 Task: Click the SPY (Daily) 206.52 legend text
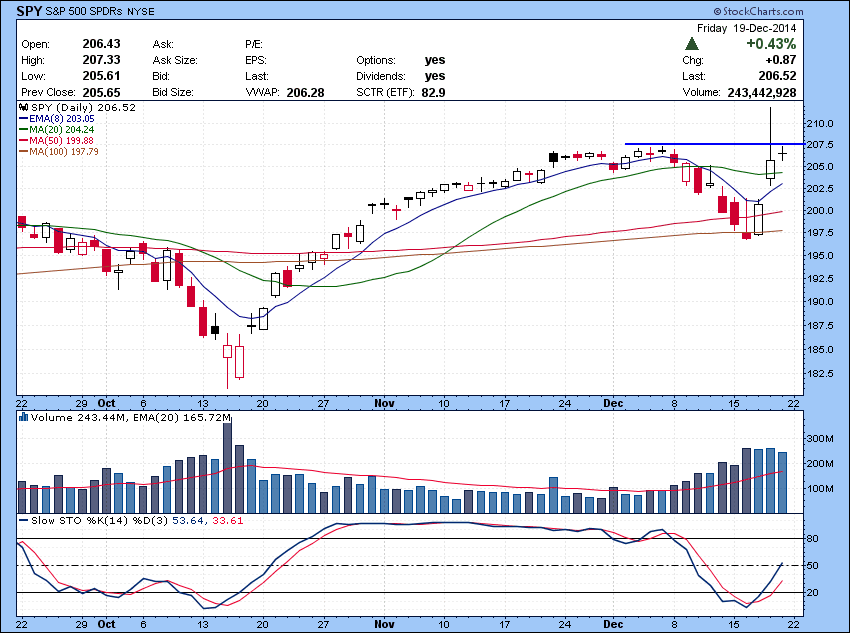tap(83, 107)
